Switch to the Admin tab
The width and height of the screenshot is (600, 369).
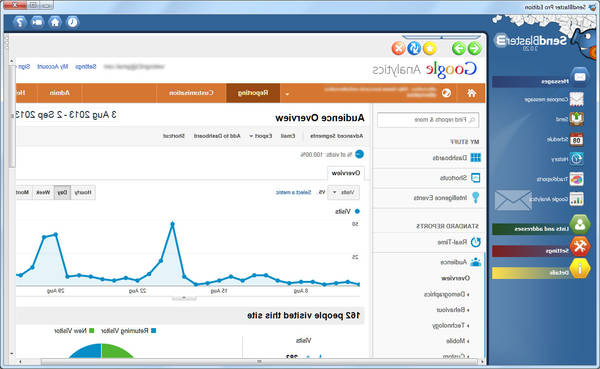click(x=60, y=93)
